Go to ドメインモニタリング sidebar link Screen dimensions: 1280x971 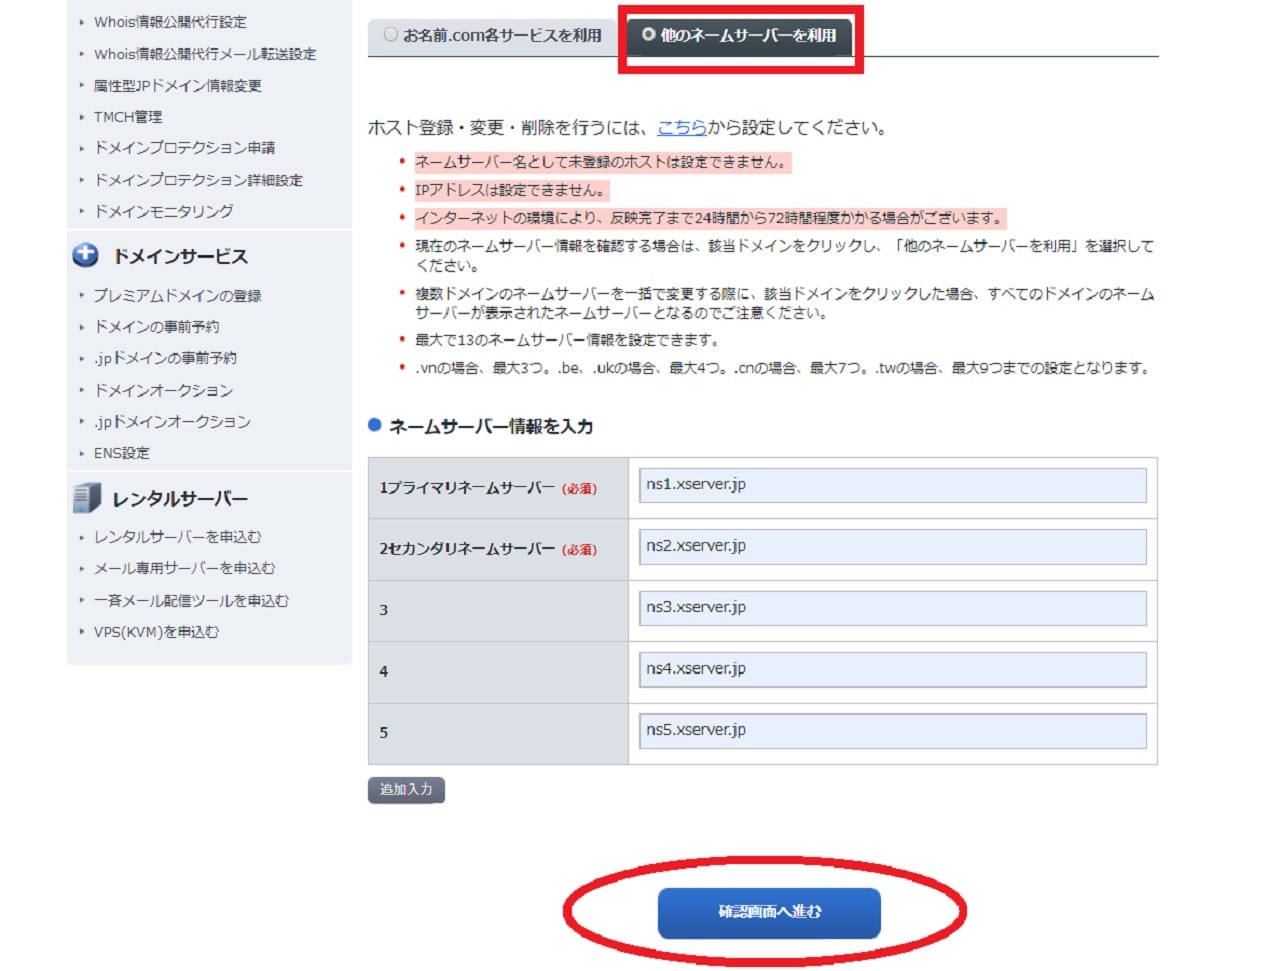(x=164, y=211)
